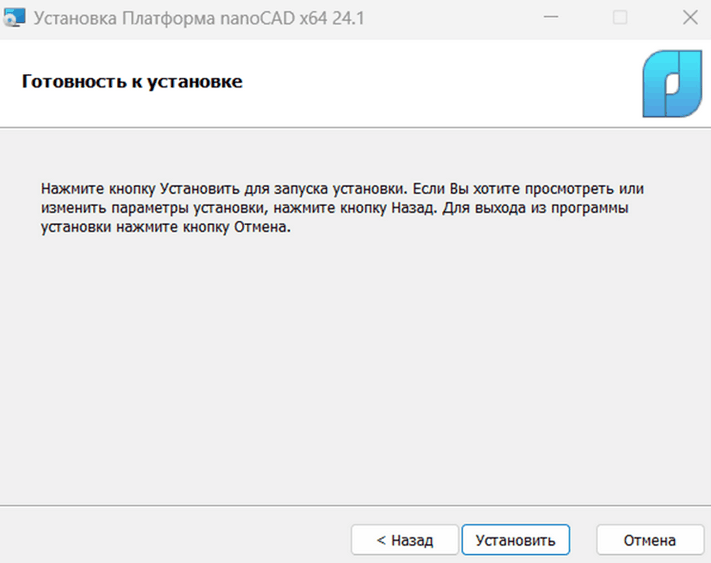Click the greyed-out maximize button
The height and width of the screenshot is (563, 711).
click(x=620, y=17)
